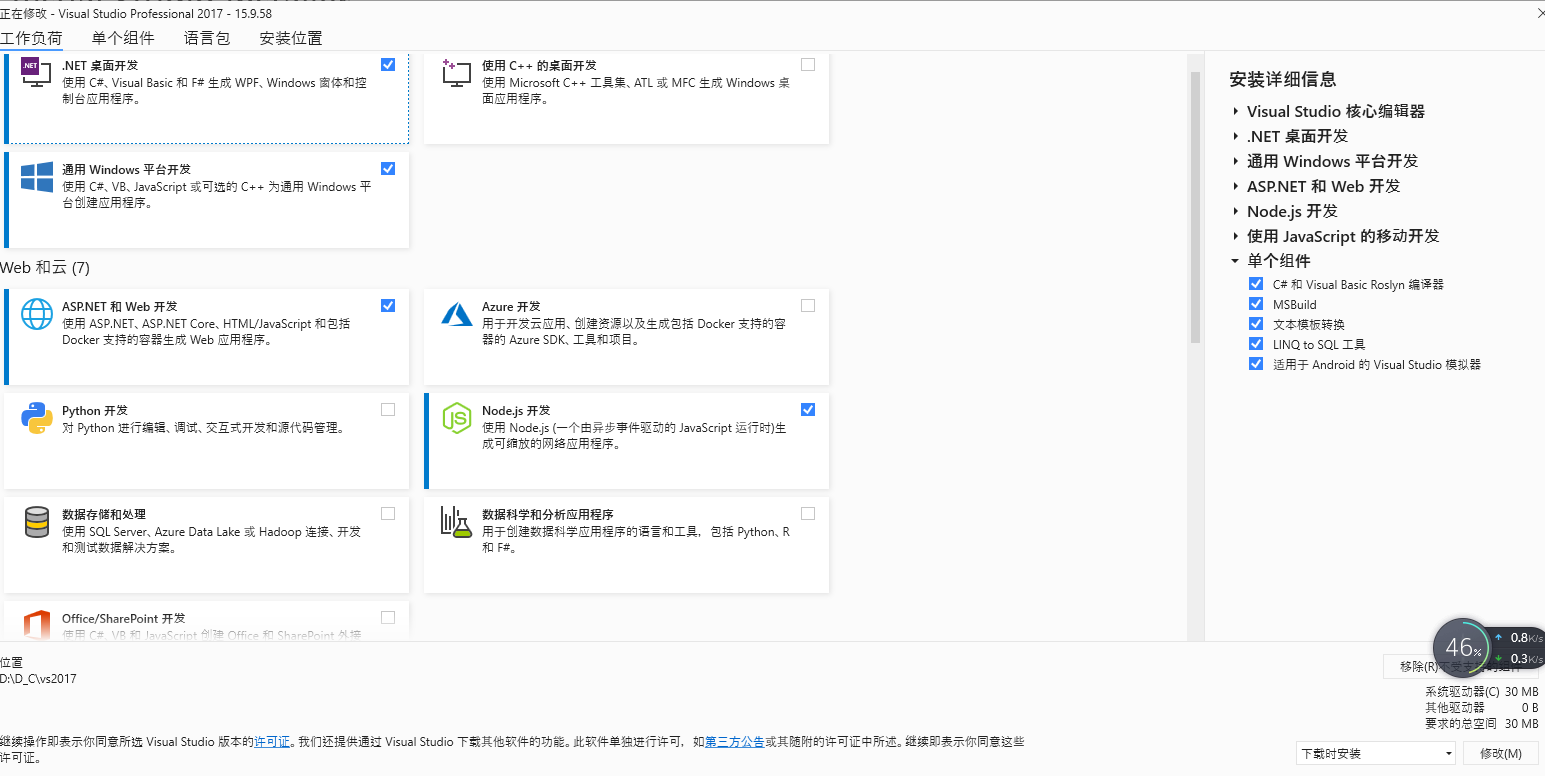Click the Node.js hexagon icon
The image size is (1545, 776).
coord(457,418)
